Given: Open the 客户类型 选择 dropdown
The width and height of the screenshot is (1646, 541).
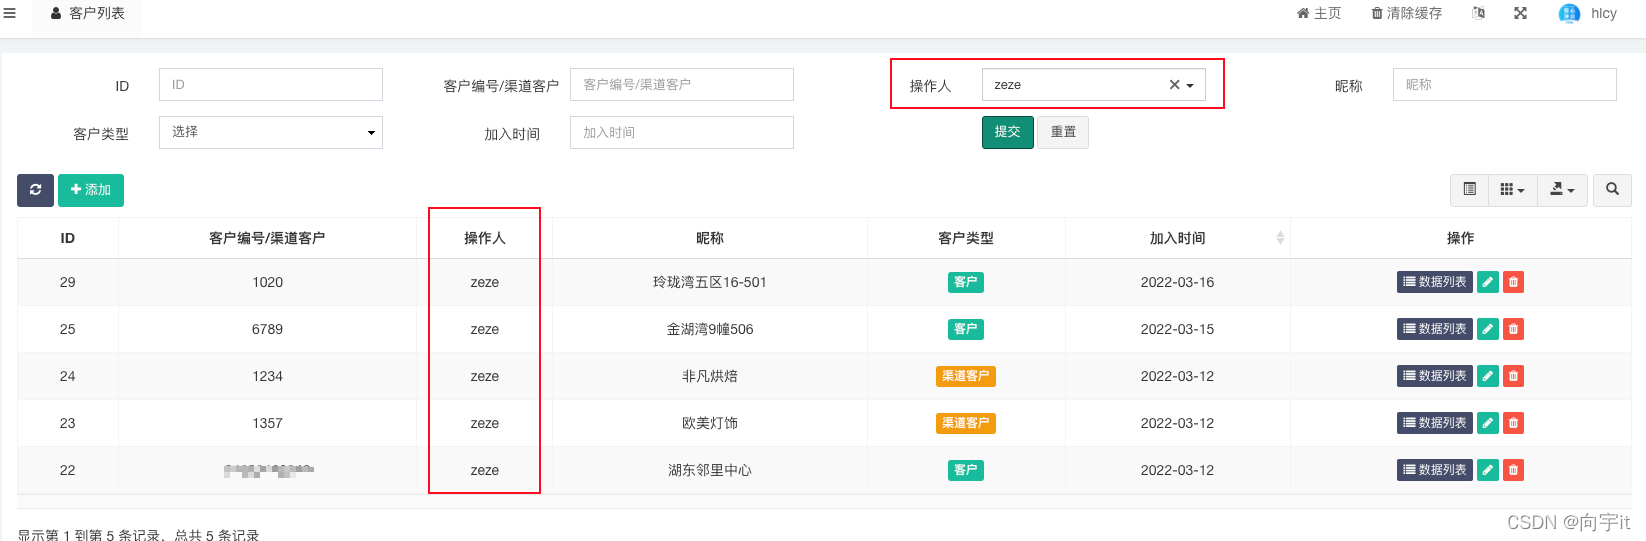Looking at the screenshot, I should [271, 132].
